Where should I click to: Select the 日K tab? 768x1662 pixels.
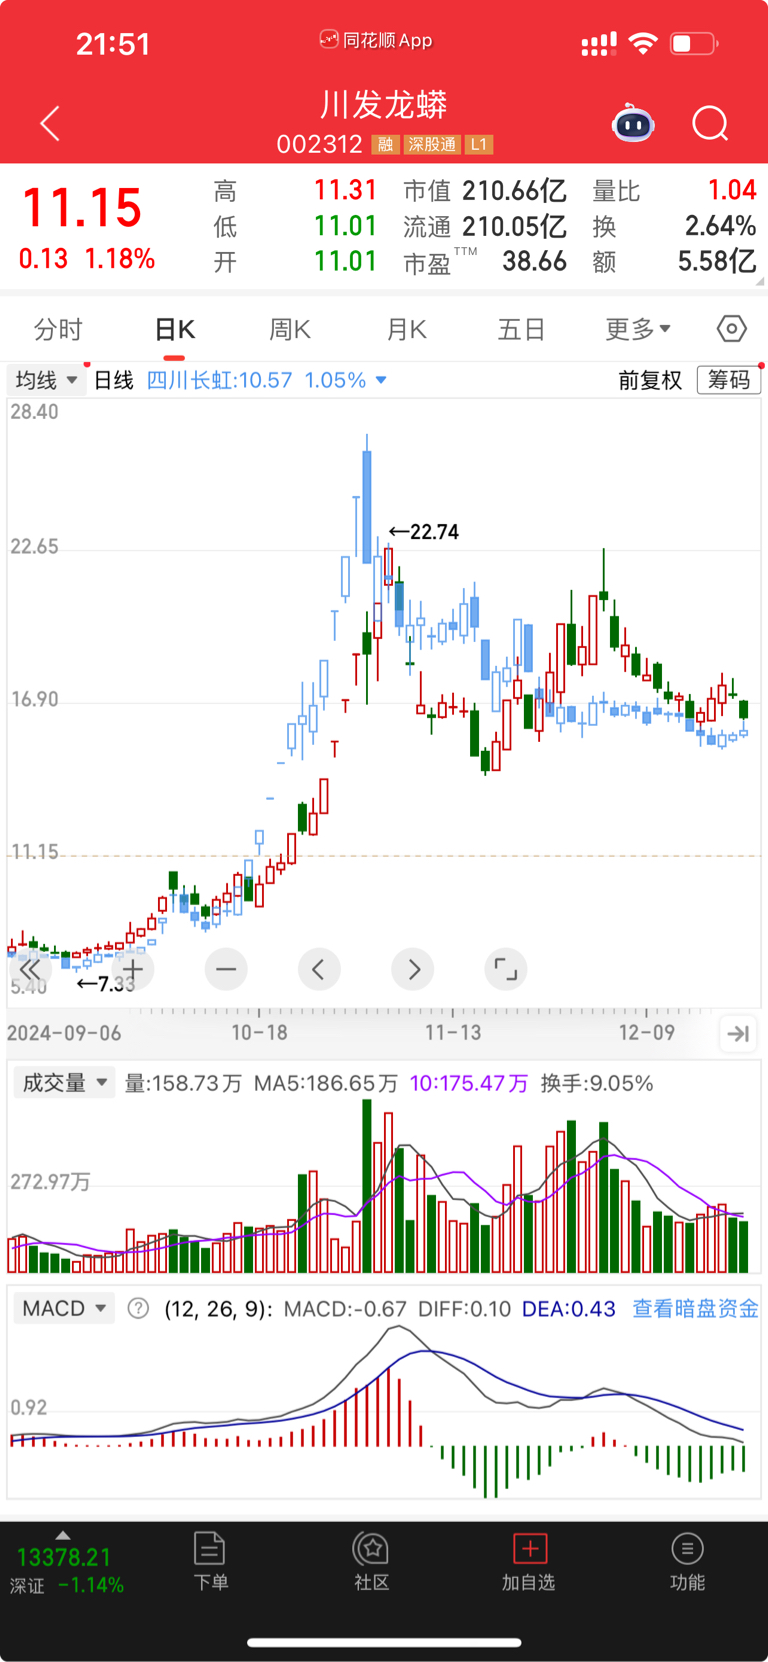coord(175,329)
